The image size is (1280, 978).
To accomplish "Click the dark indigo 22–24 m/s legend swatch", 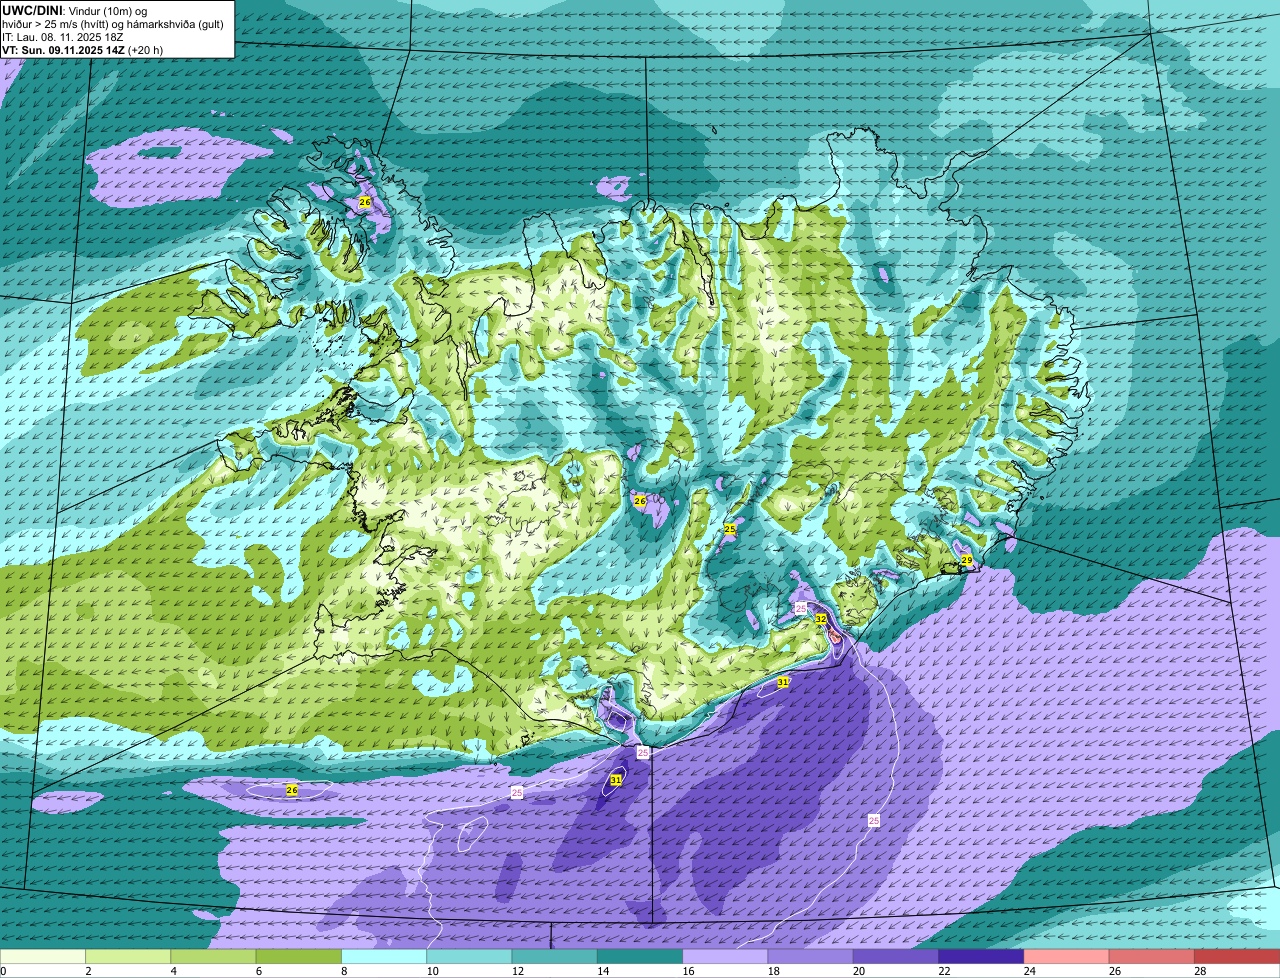I will 982,957.
